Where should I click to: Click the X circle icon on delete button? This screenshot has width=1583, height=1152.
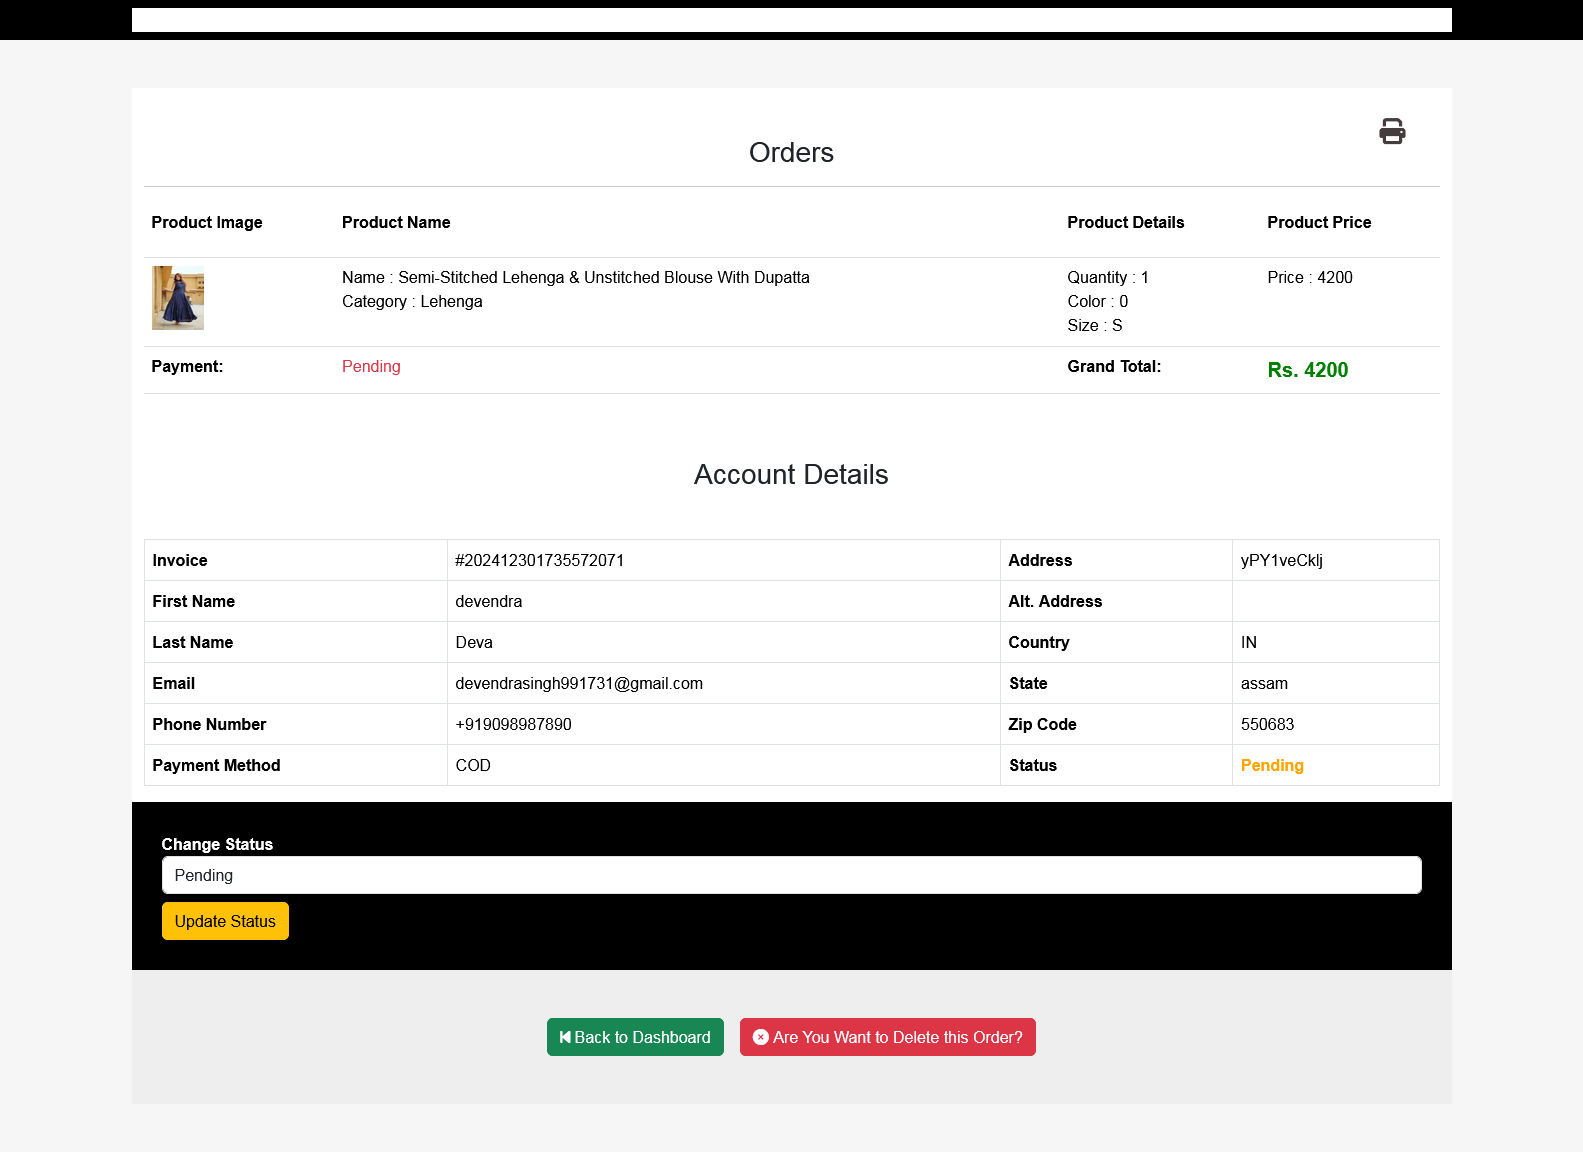(760, 1037)
